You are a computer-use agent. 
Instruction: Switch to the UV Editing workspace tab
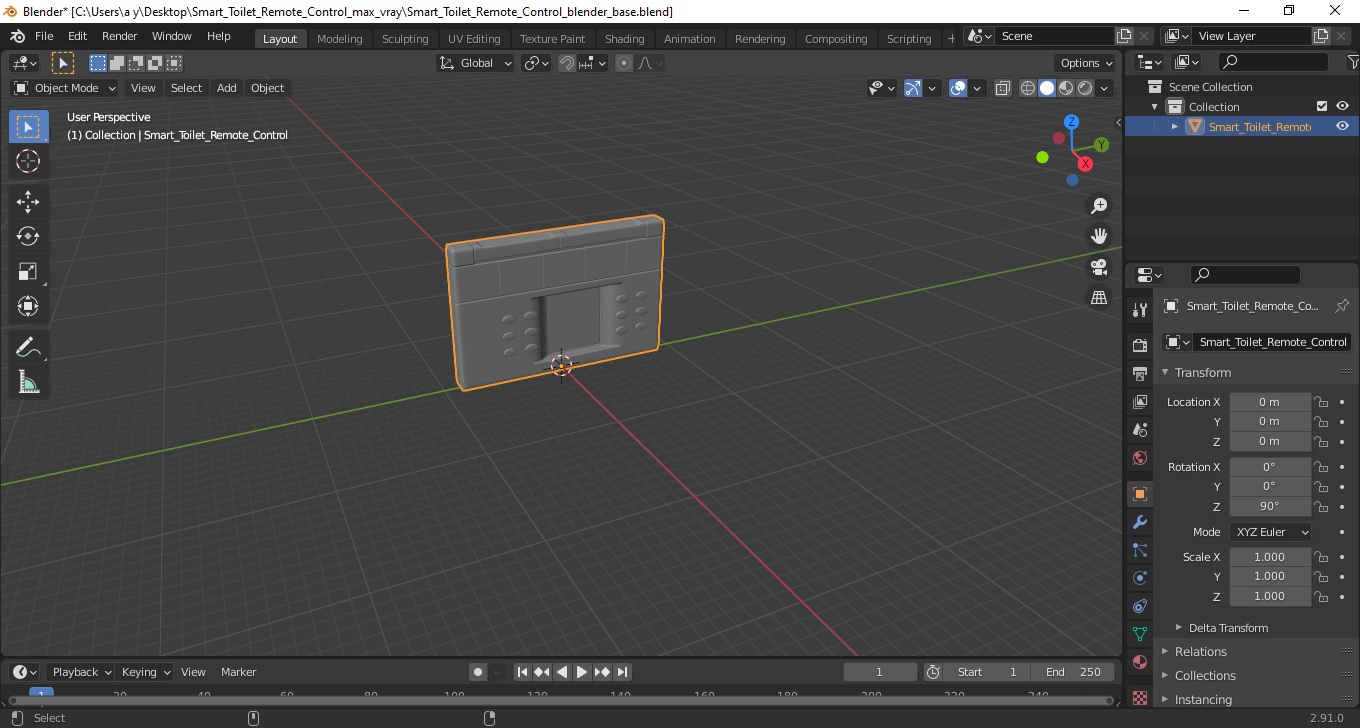tap(473, 39)
